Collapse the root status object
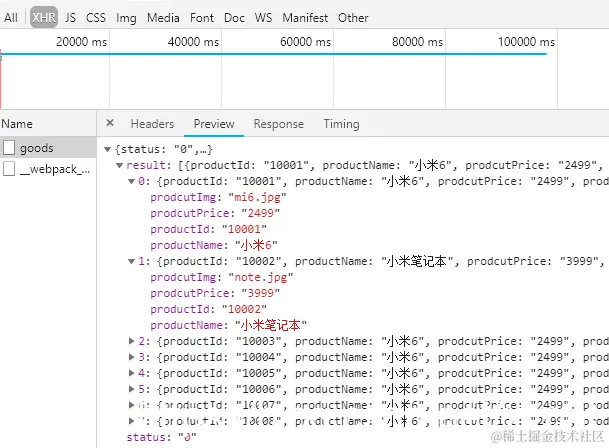This screenshot has width=609, height=448. [x=108, y=149]
